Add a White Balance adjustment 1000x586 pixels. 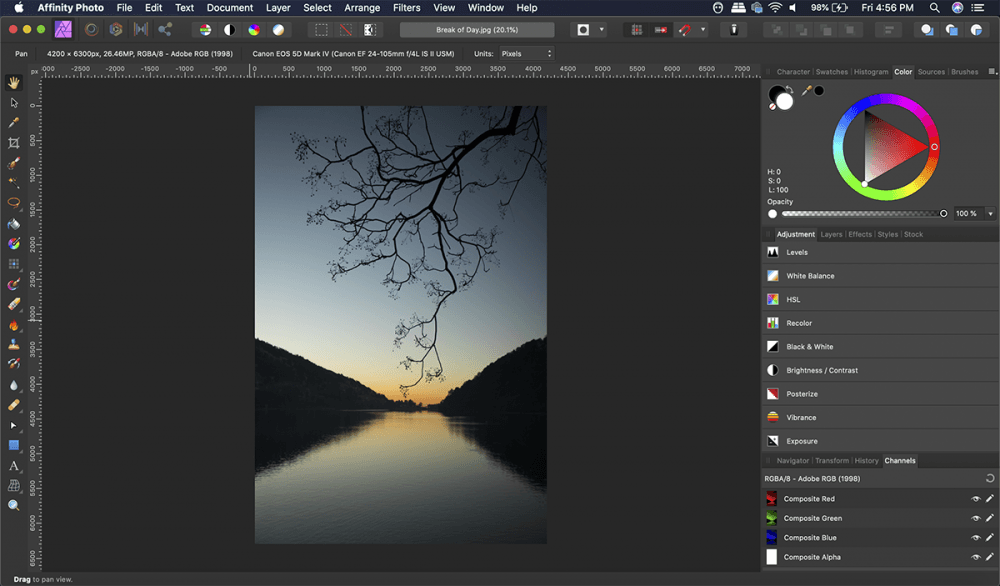pos(809,276)
